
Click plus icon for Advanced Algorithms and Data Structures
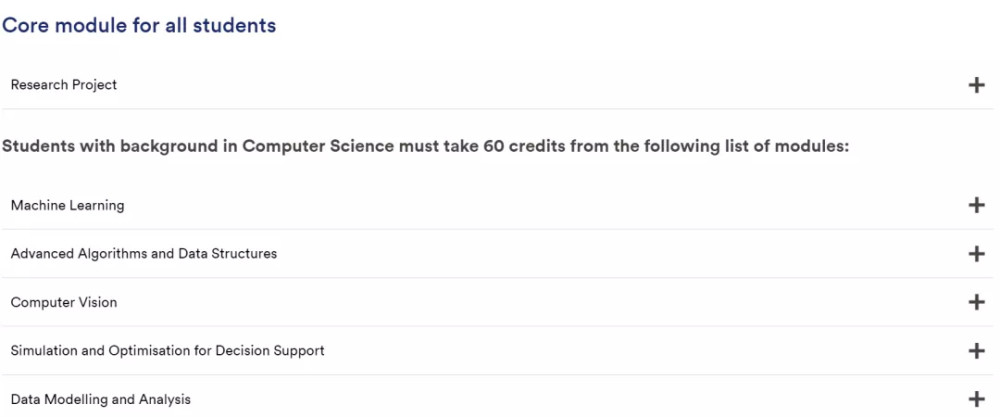pyautogui.click(x=977, y=254)
